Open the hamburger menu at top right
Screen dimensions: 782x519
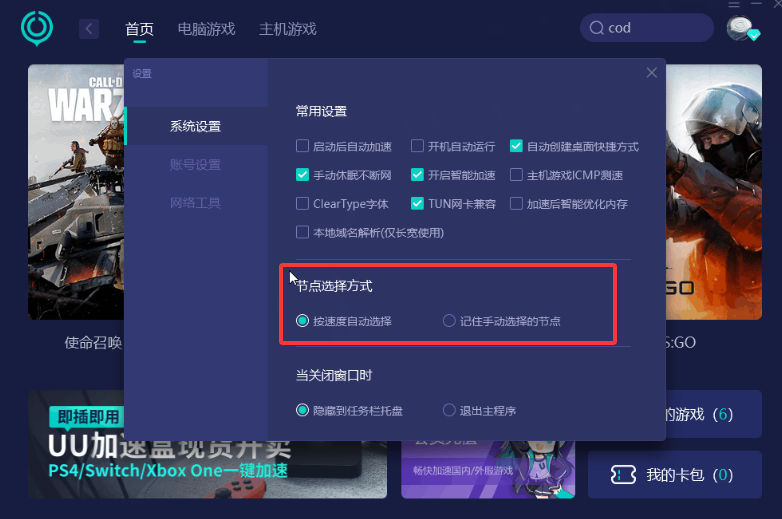click(734, 4)
